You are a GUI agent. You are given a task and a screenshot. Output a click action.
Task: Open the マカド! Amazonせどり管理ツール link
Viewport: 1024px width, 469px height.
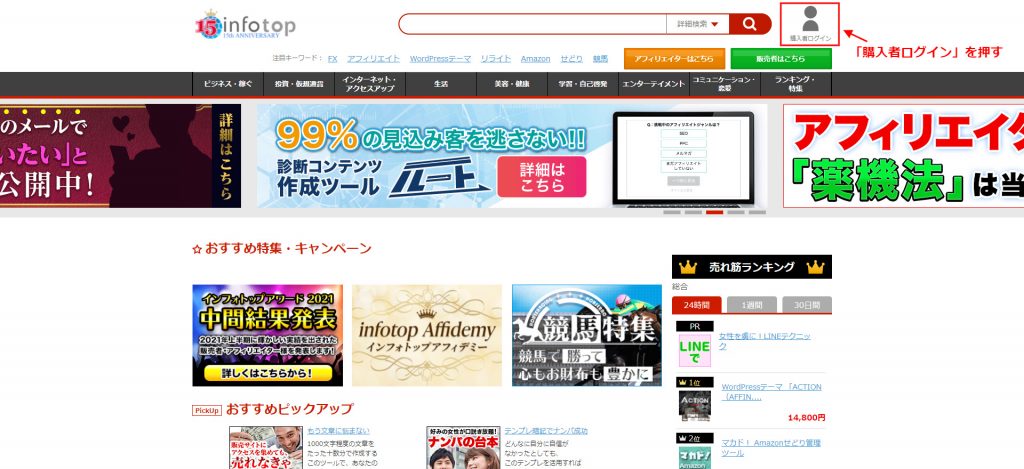click(771, 447)
